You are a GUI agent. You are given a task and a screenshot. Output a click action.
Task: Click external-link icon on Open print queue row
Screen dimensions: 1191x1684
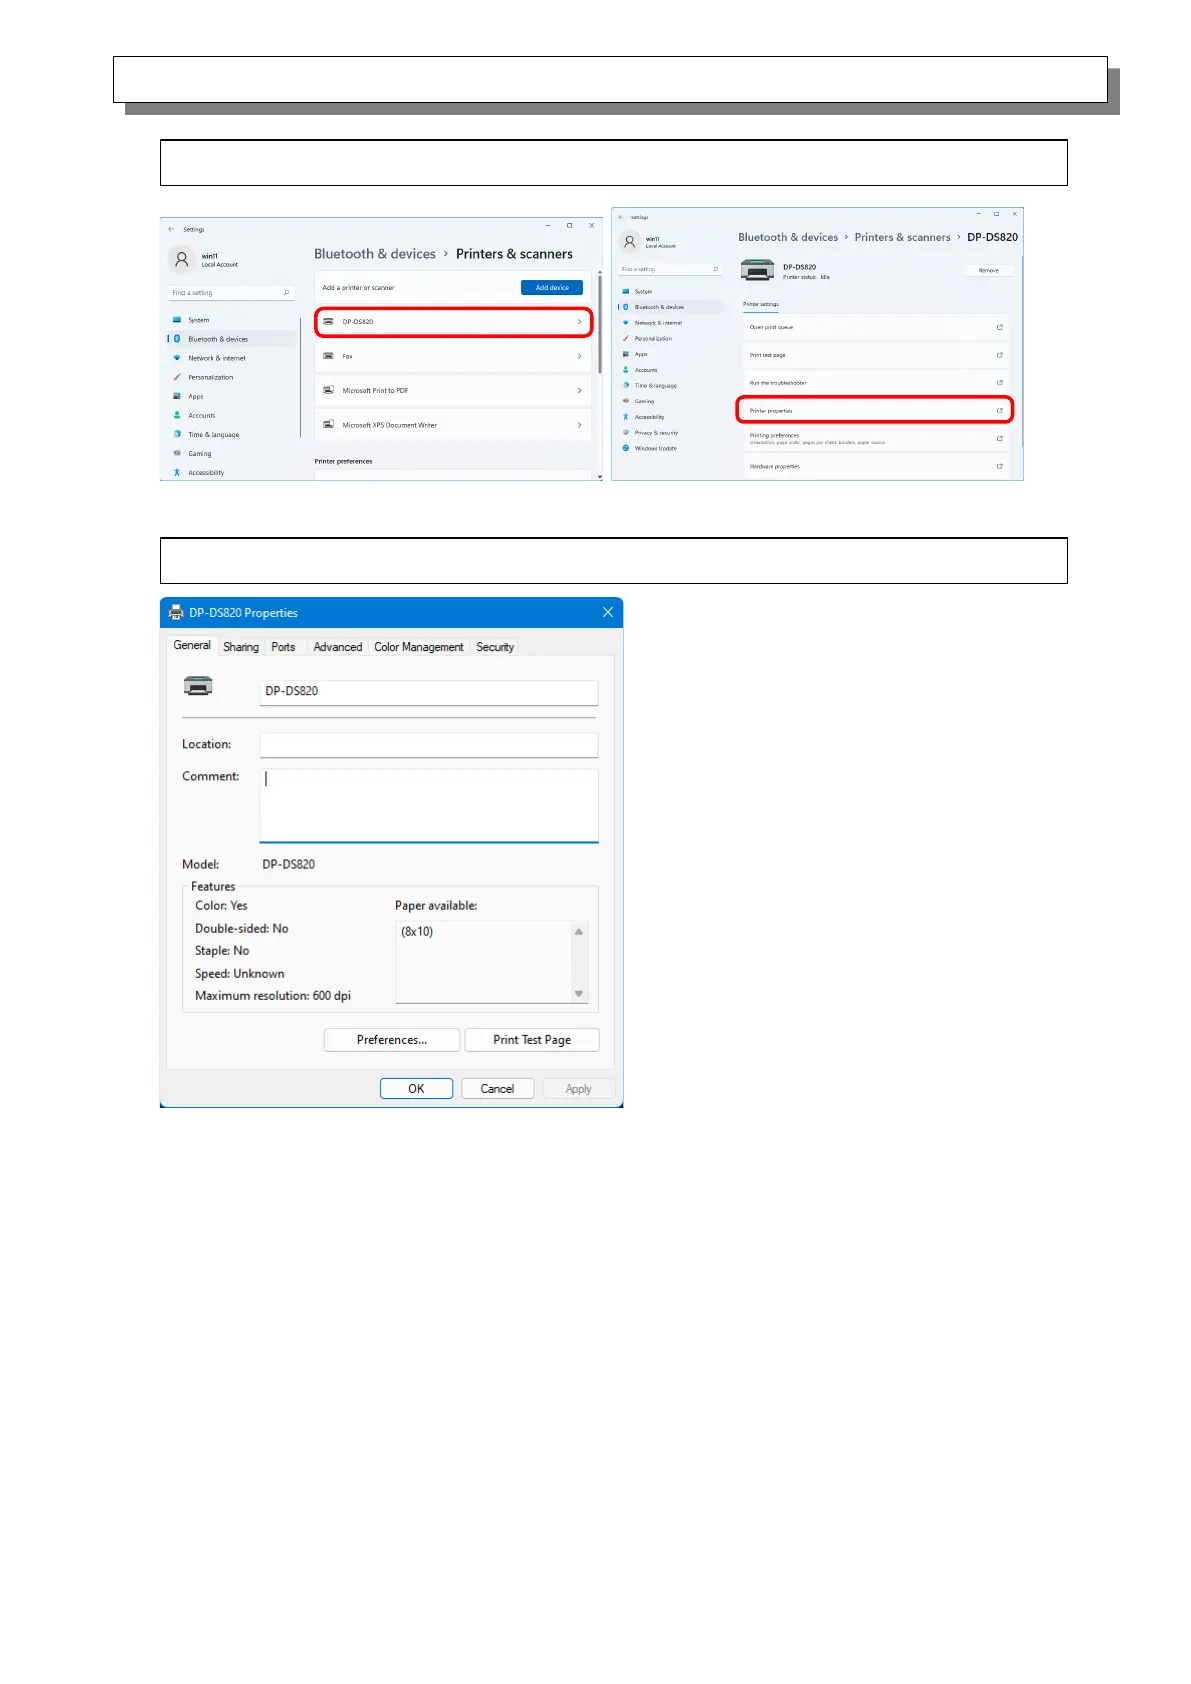[999, 327]
